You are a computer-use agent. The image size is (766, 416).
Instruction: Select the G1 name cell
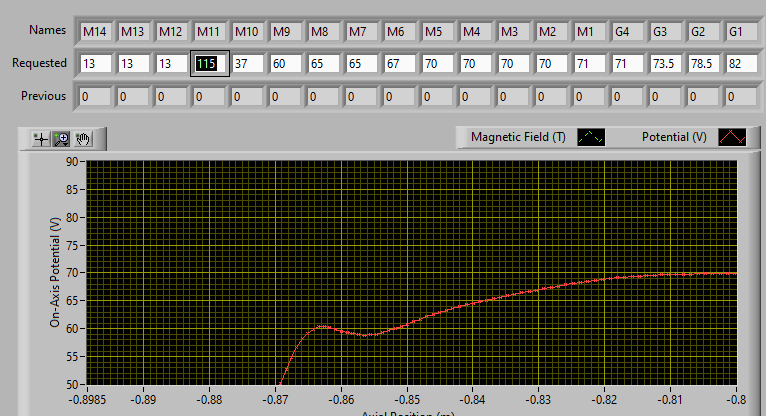coord(742,32)
